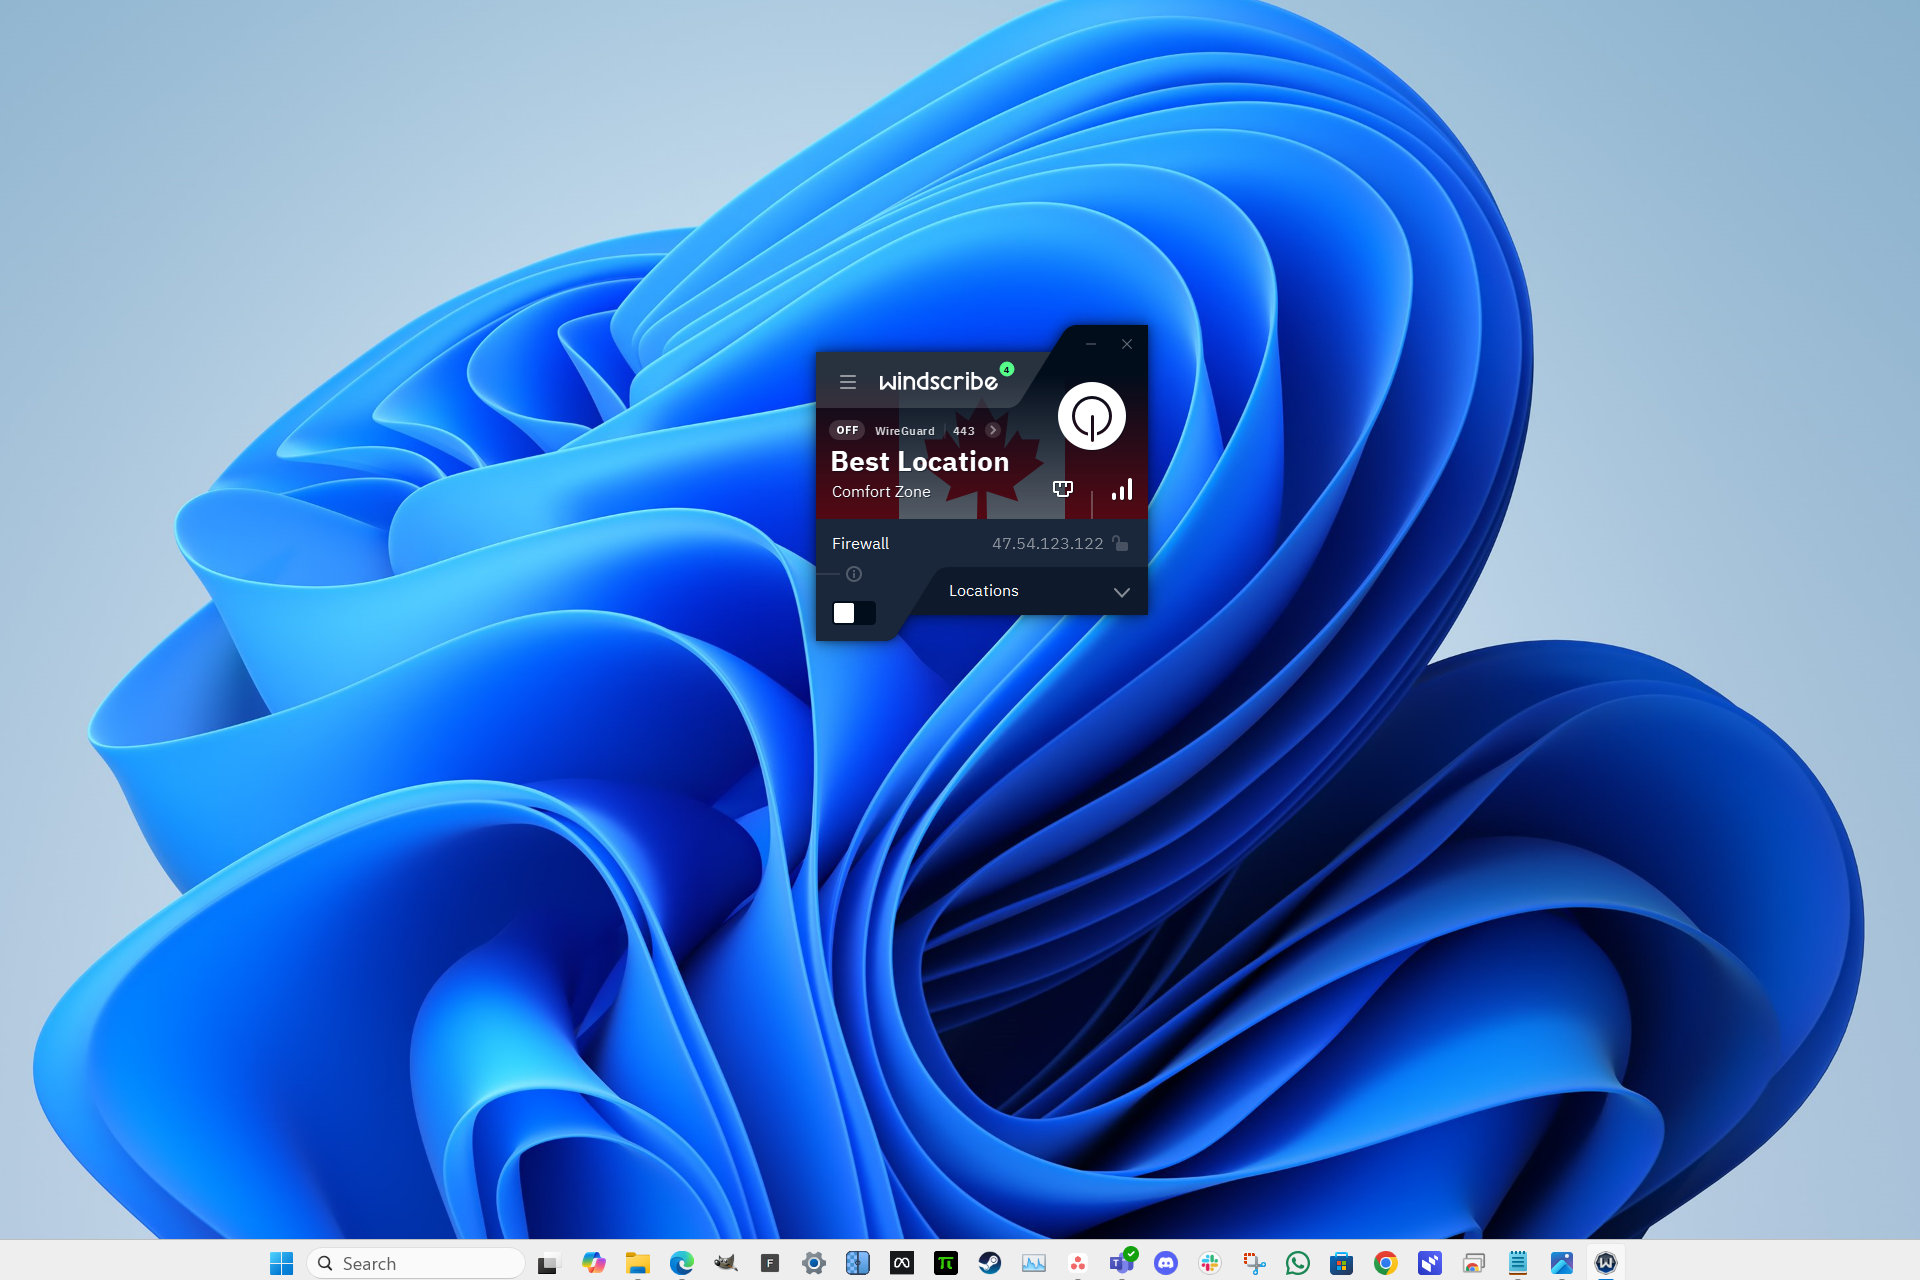
Task: Click the desktop/display icon next to flag
Action: pyautogui.click(x=1061, y=490)
